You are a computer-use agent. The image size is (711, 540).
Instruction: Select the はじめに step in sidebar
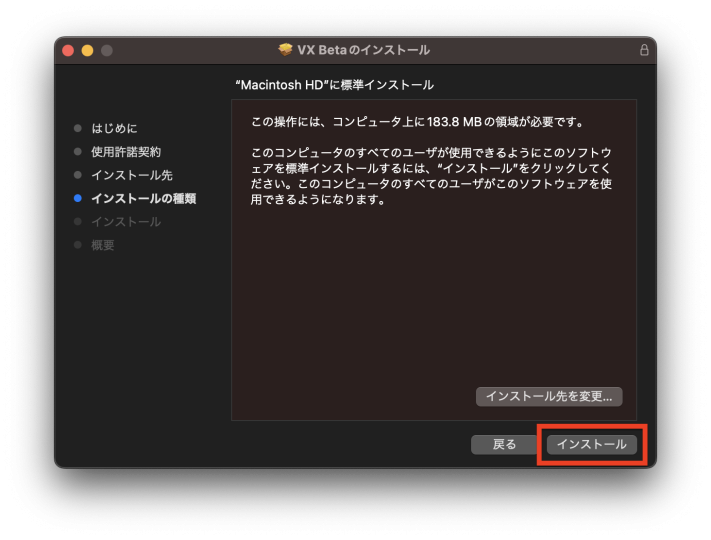(114, 128)
